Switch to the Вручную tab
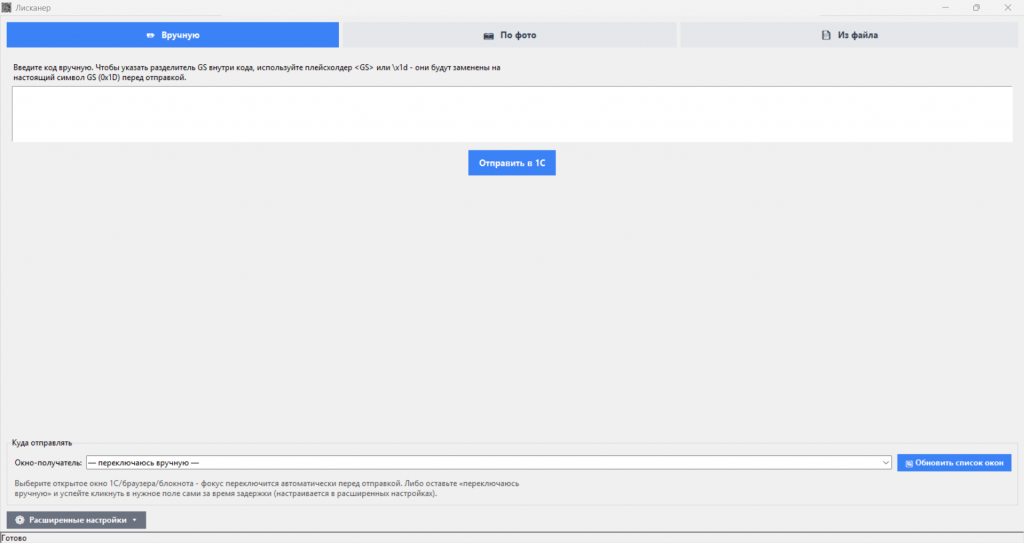Screen dimensions: 1024x543 173,35
